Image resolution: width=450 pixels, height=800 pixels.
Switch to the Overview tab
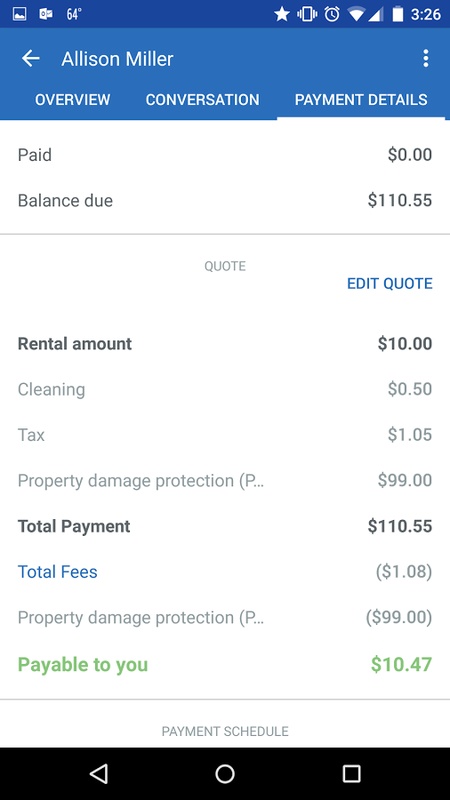click(x=72, y=99)
